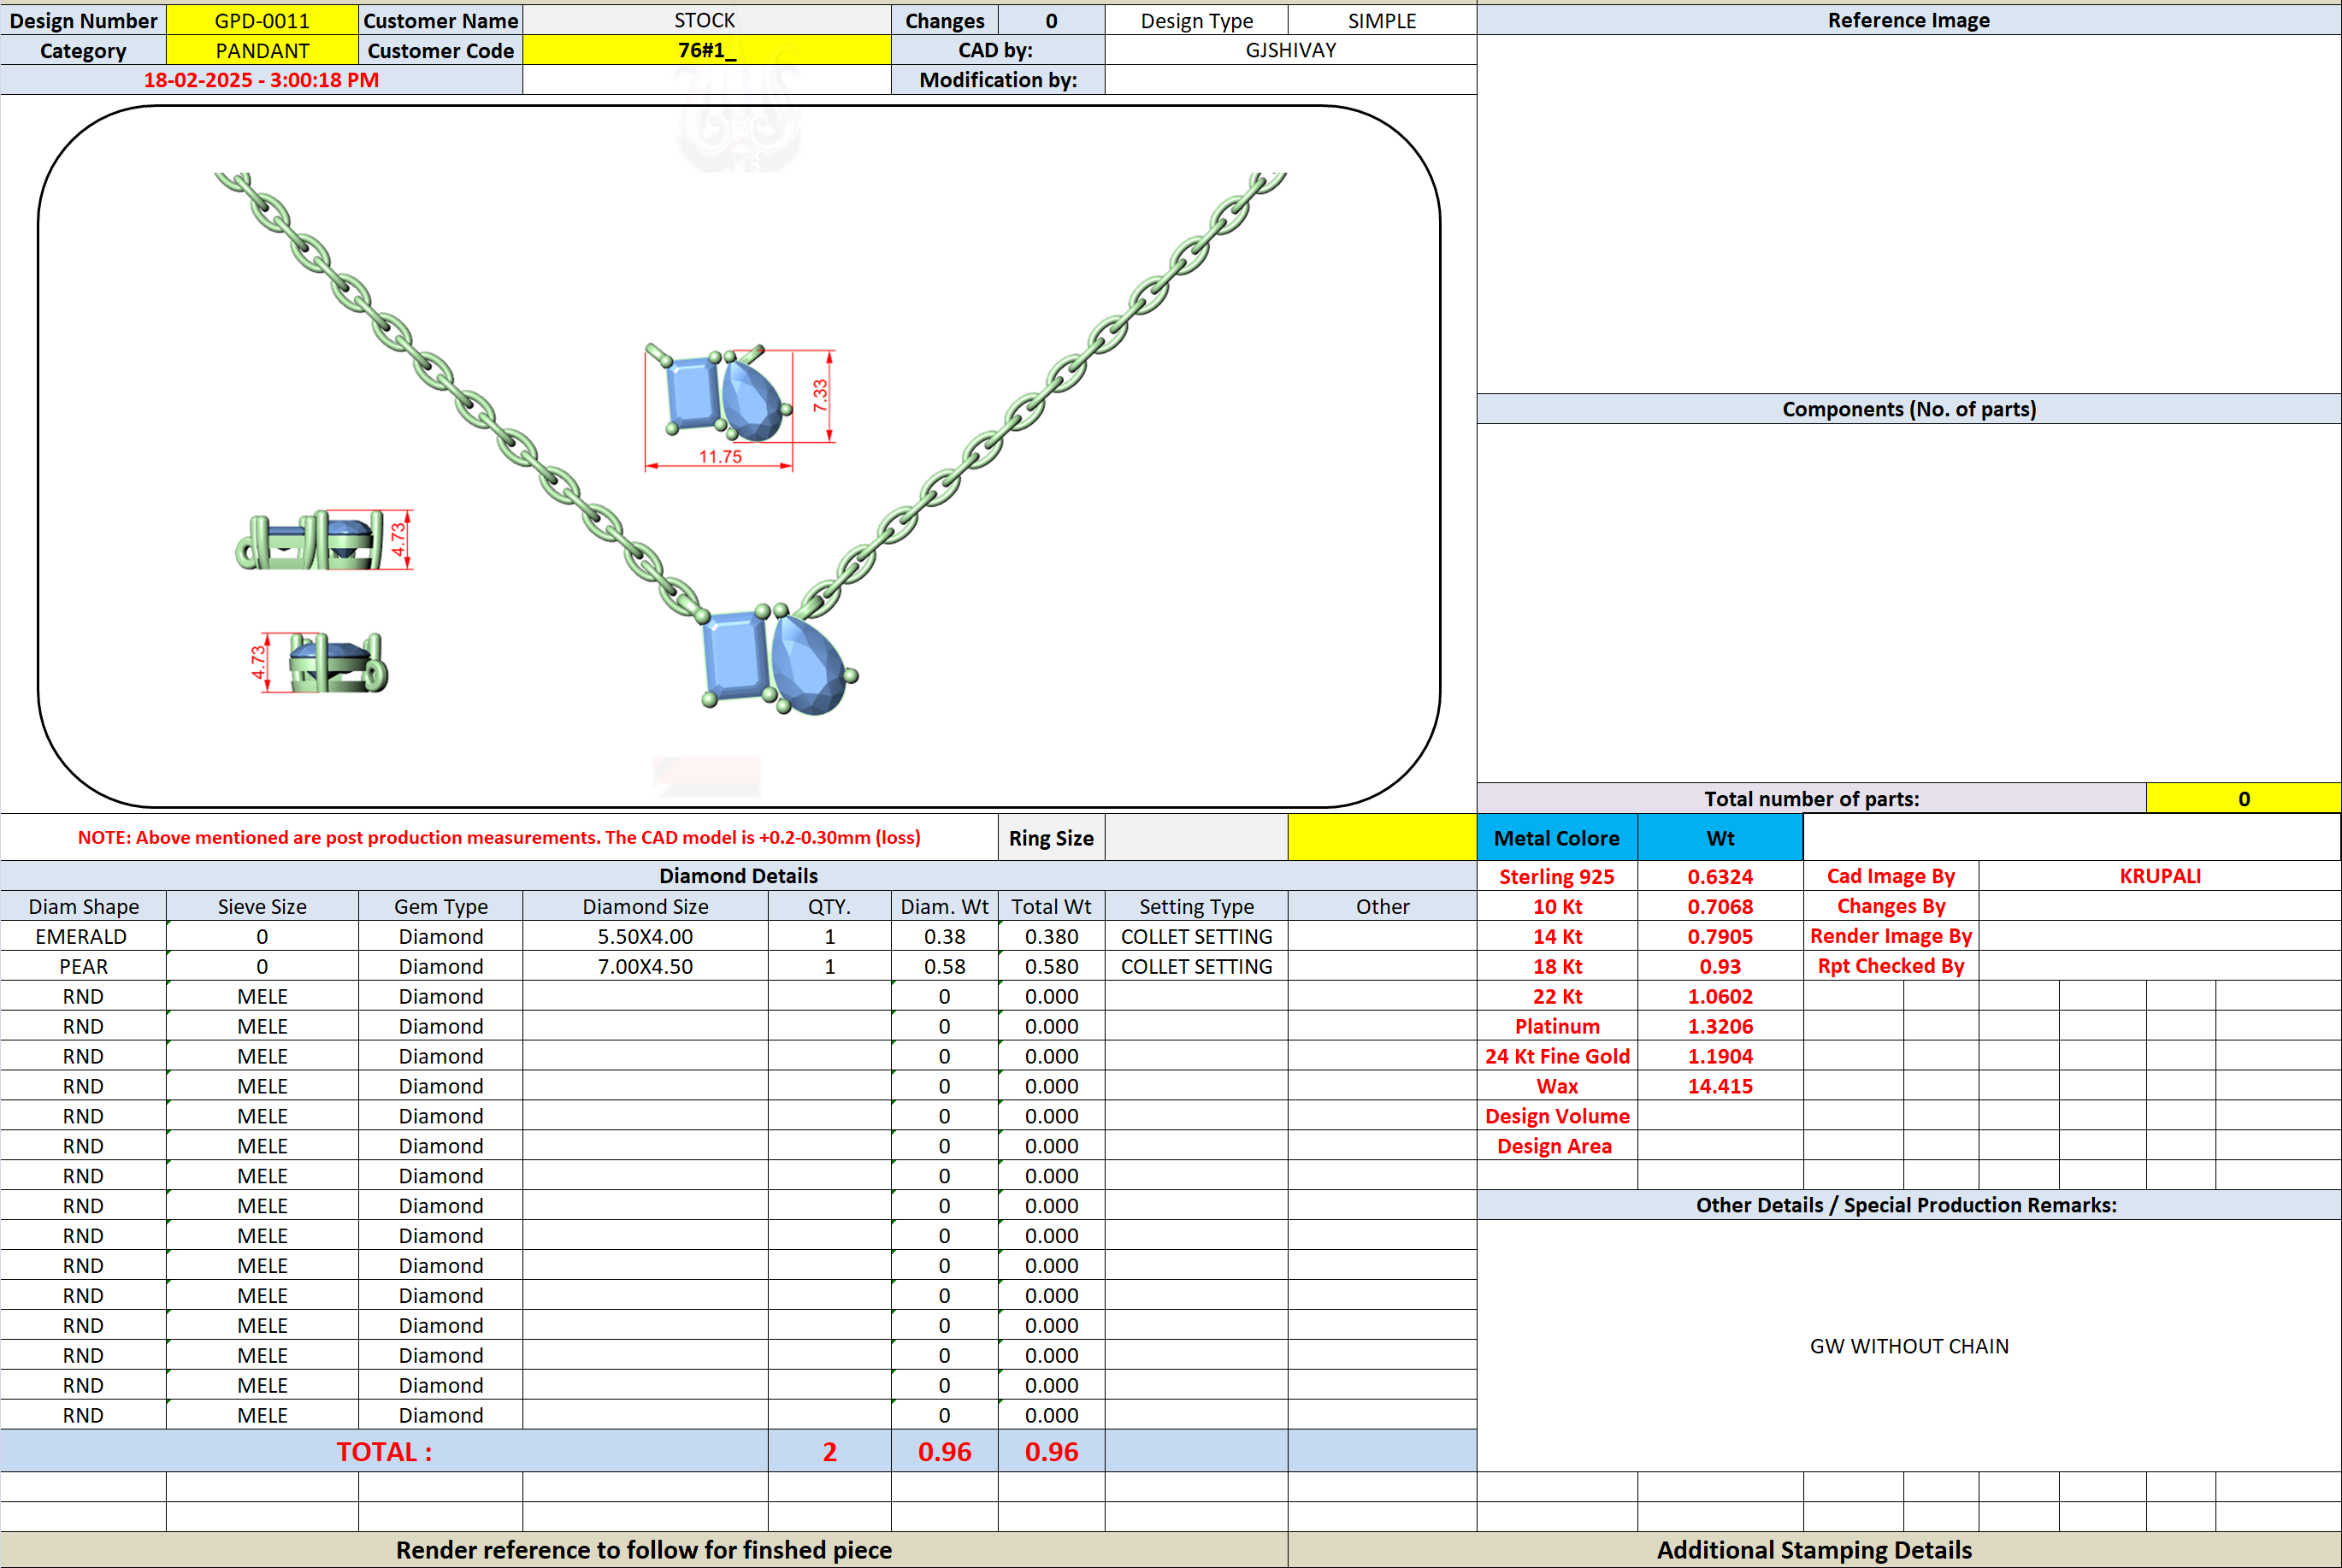
Task: Select the 24 Kt Fine Gold label
Action: [1557, 1057]
